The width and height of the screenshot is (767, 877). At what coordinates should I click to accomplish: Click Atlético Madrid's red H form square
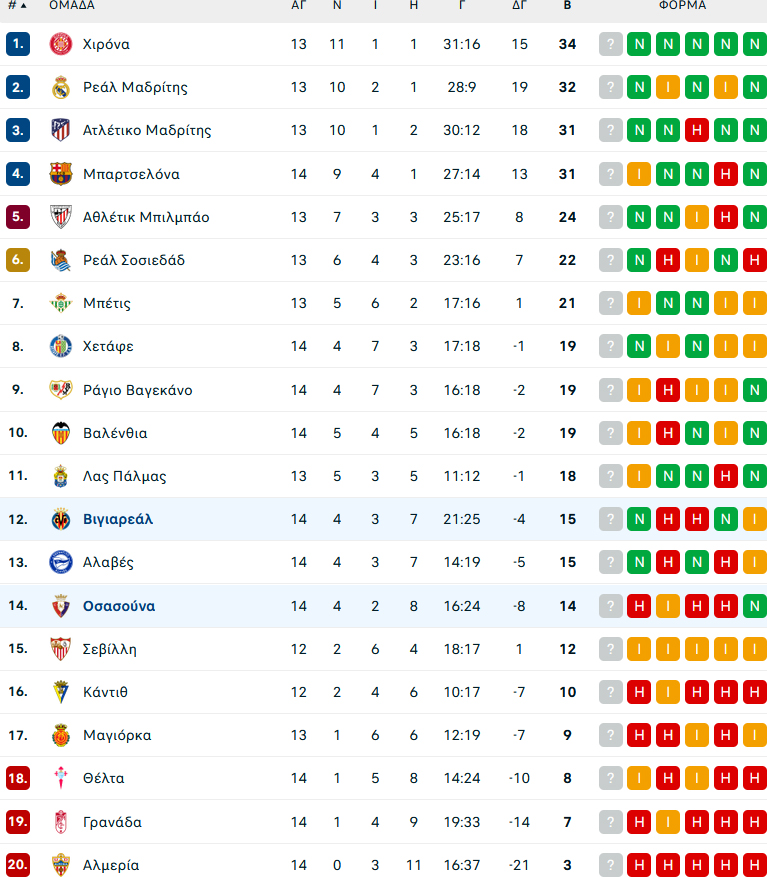coord(697,130)
